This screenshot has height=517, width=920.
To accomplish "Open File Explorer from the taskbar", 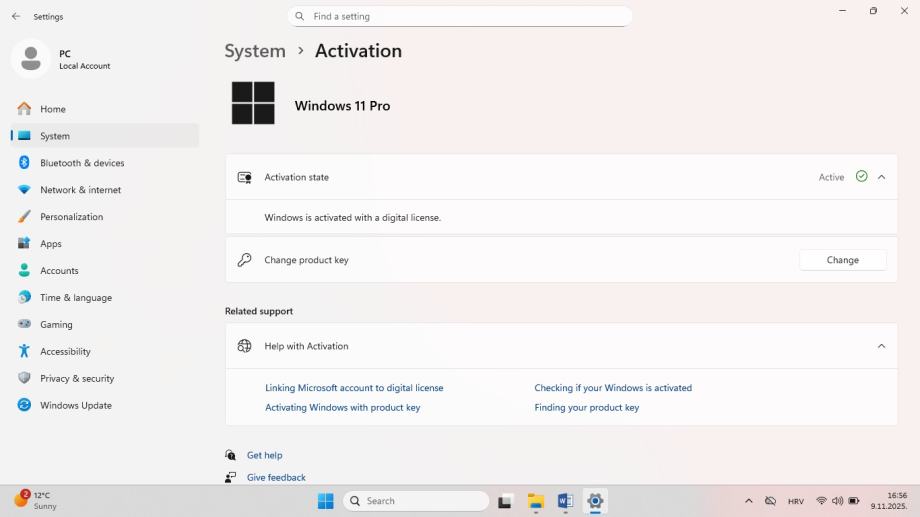I will pyautogui.click(x=535, y=501).
